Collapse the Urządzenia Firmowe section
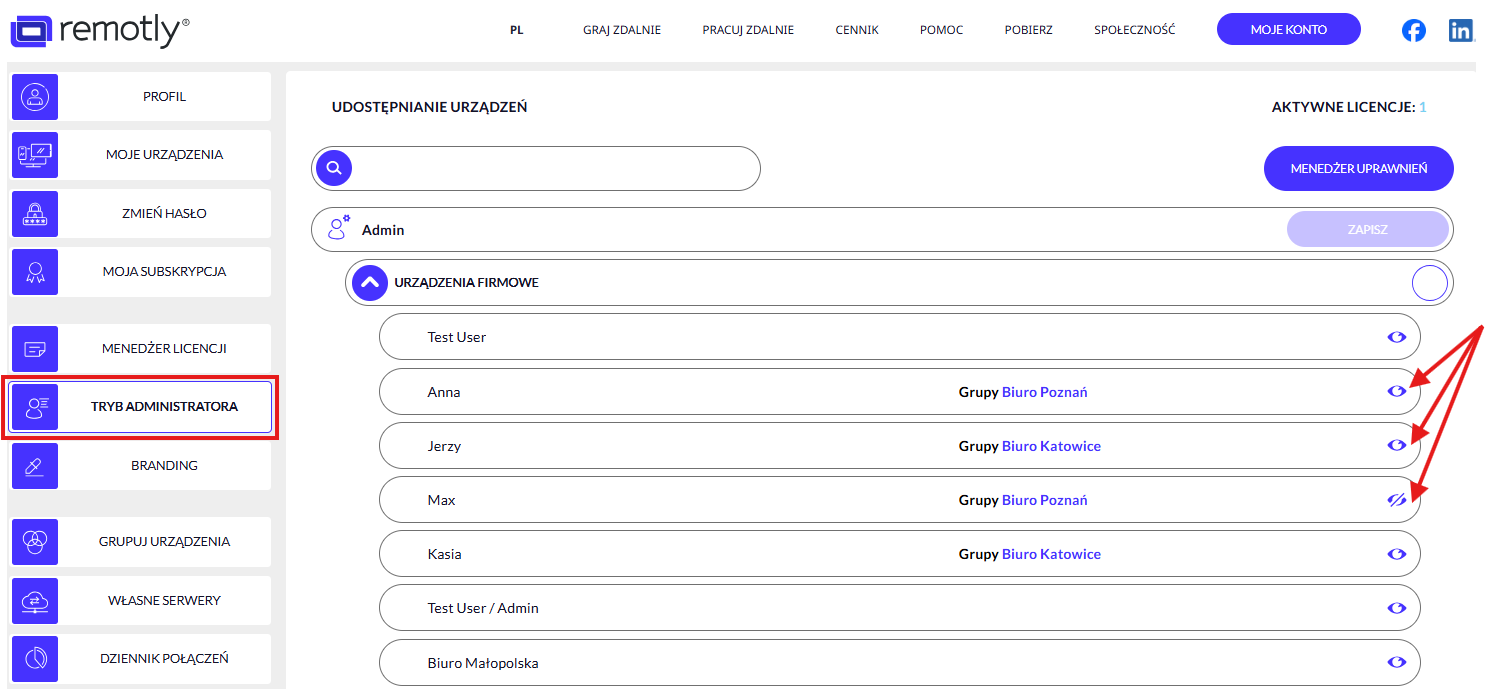Image resolution: width=1485 pixels, height=689 pixels. 370,283
